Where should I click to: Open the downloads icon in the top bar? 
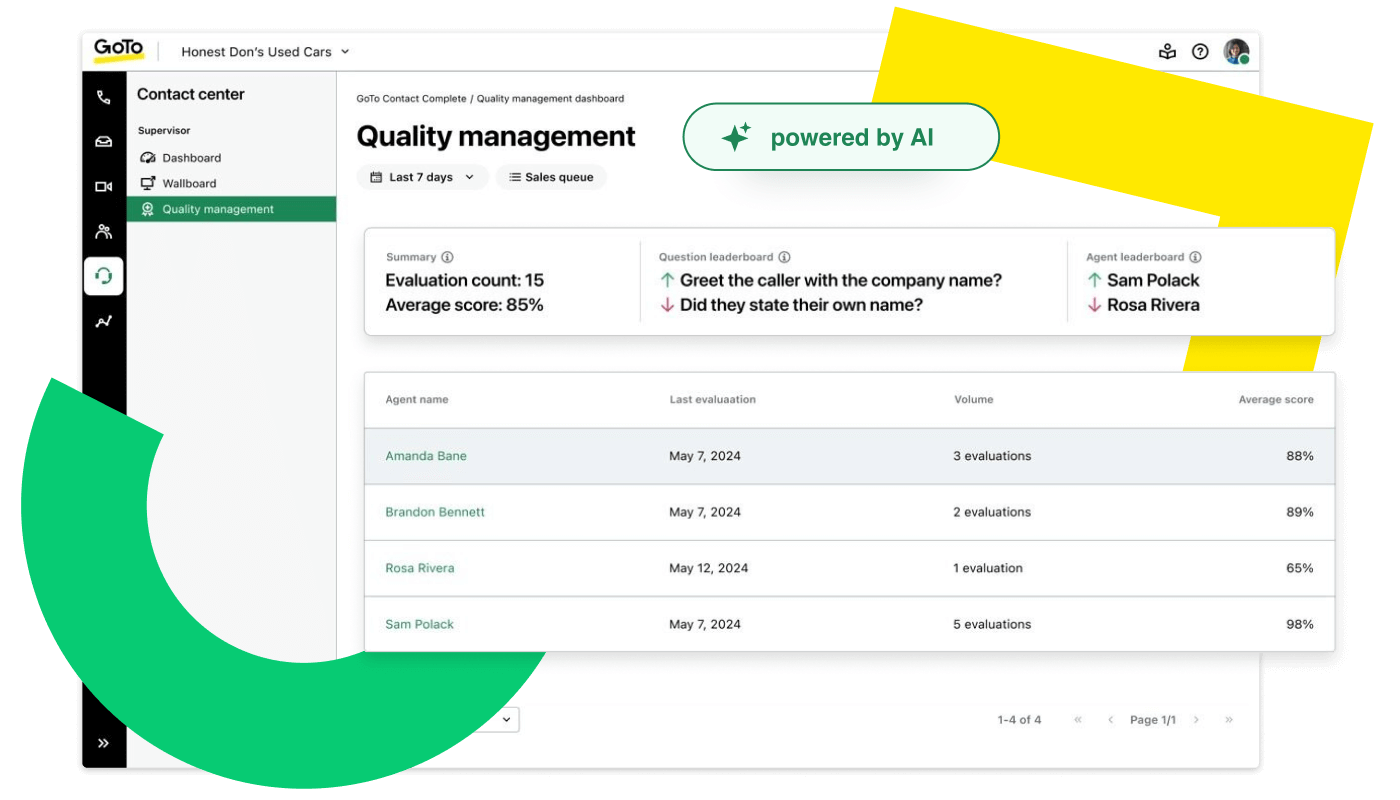(1167, 51)
